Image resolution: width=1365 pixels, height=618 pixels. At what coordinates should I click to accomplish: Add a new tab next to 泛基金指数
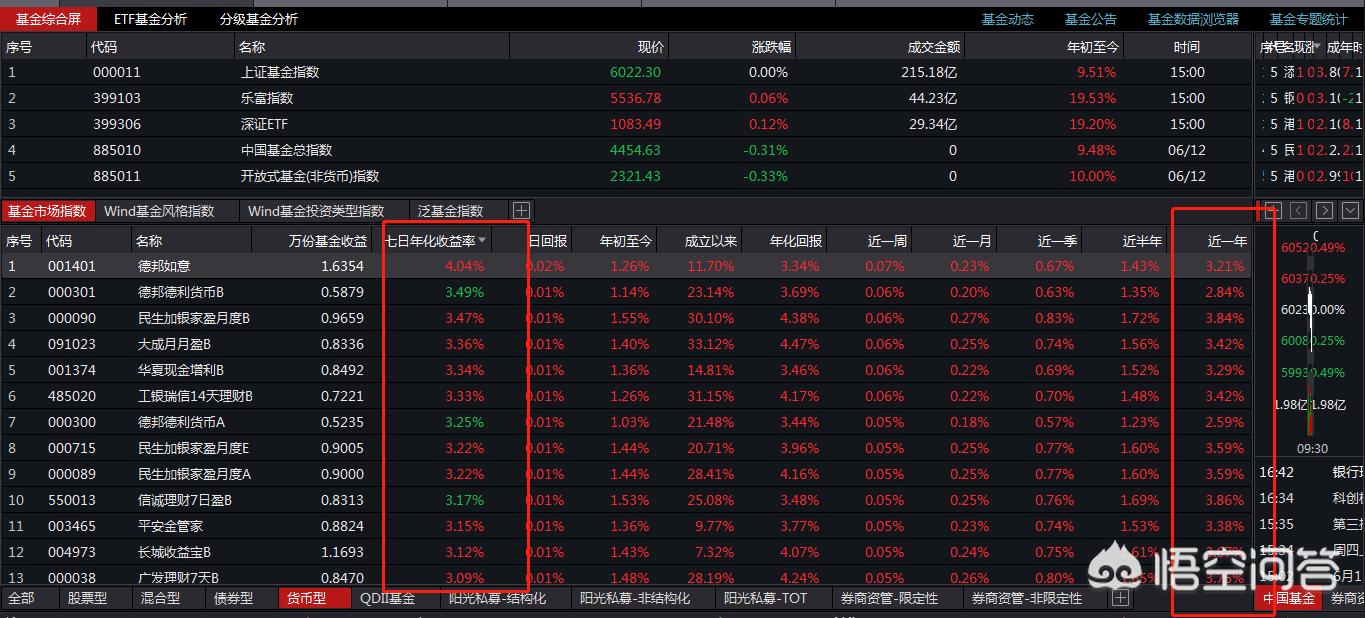[x=521, y=211]
